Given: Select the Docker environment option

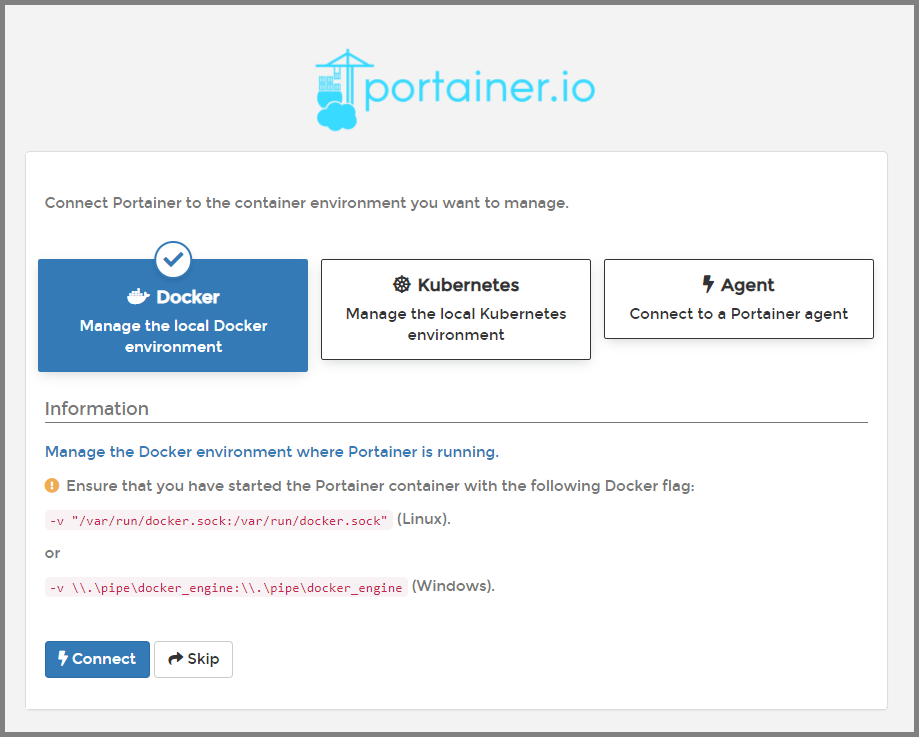Looking at the screenshot, I should click(173, 315).
